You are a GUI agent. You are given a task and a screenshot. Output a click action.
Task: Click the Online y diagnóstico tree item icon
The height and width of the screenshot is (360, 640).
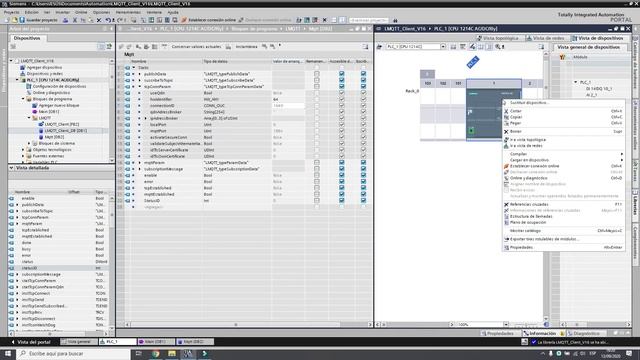click(29, 93)
